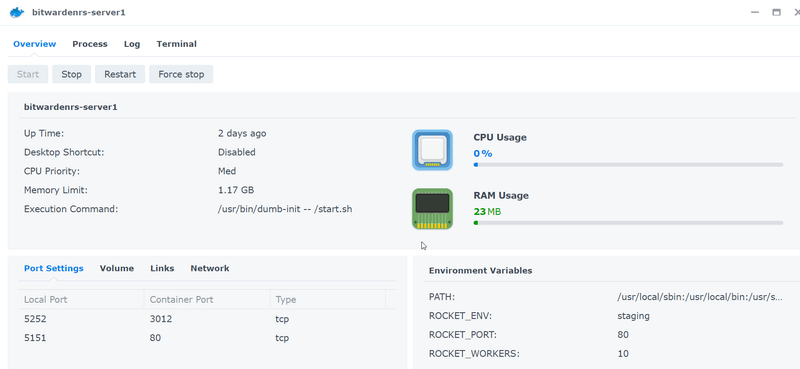Click the 'CPU Usage' heading
Viewport: 800px width, 369px height.
[500, 137]
